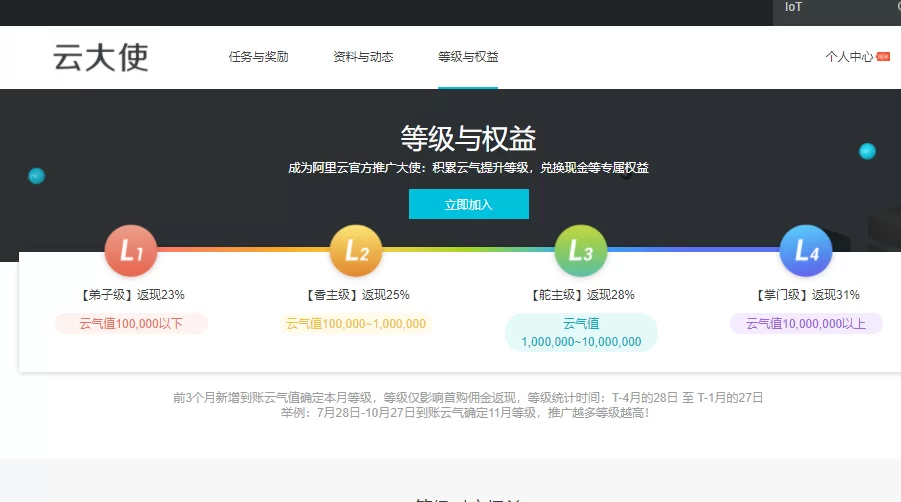The height and width of the screenshot is (502, 901).
Task: Click the teal sphere on the right banner edge
Action: point(867,151)
